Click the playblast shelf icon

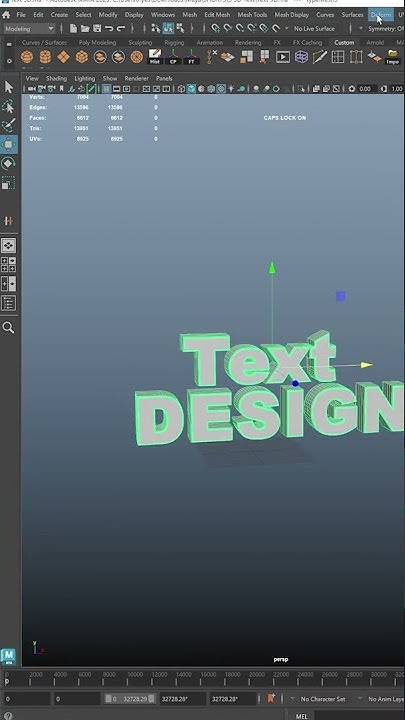tap(283, 57)
